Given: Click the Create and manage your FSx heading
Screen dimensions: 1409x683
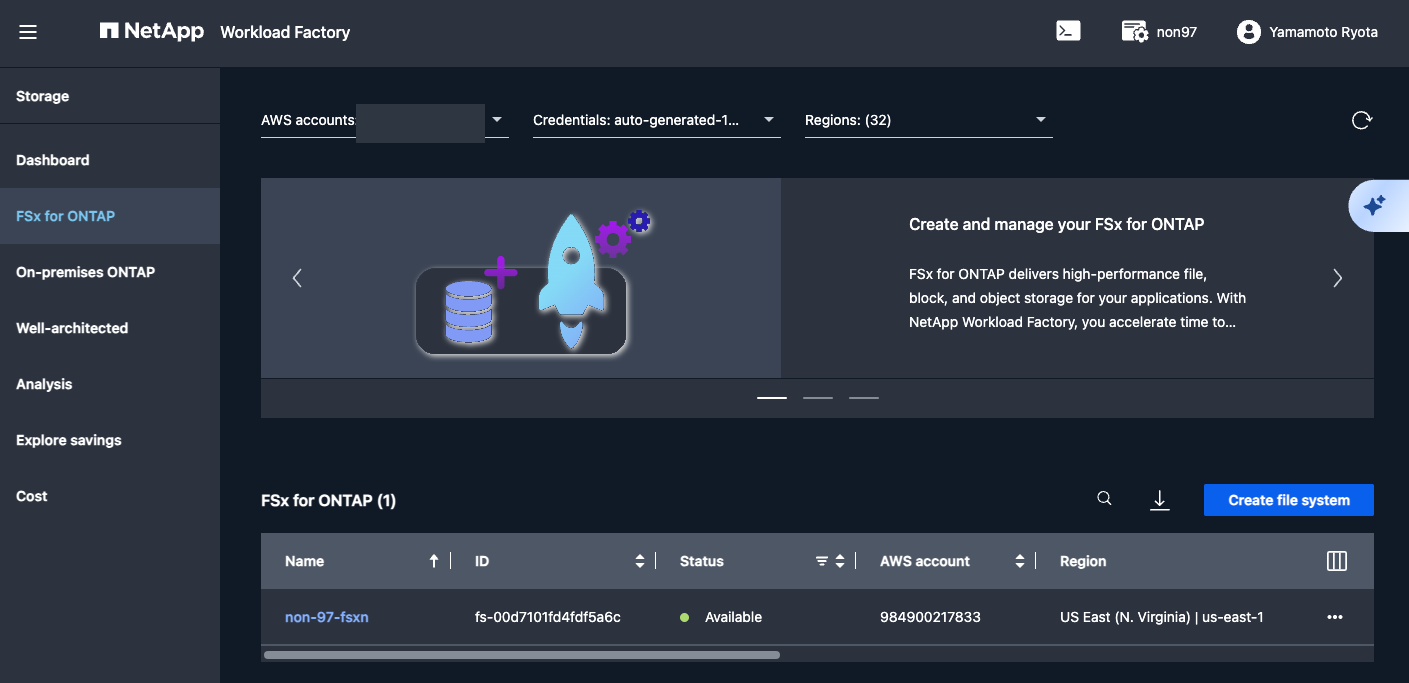Looking at the screenshot, I should click(1056, 224).
